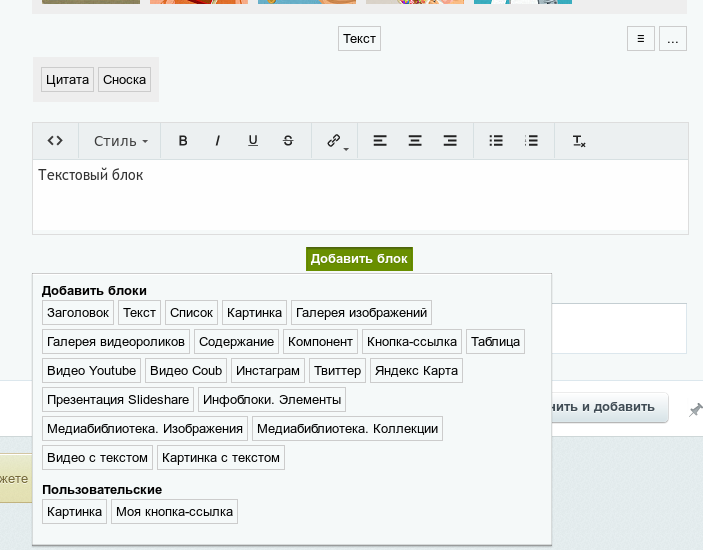703x550 pixels.
Task: Insert a bulleted list
Action: (x=496, y=141)
